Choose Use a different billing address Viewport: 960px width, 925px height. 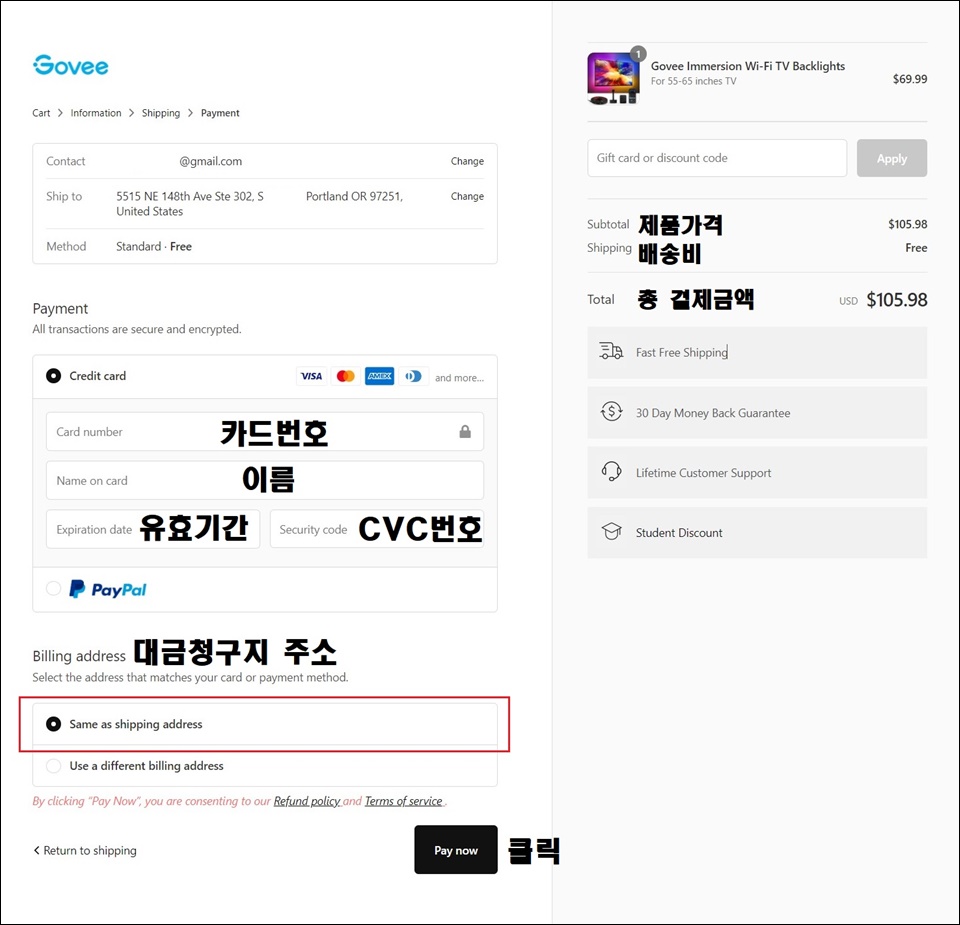53,766
